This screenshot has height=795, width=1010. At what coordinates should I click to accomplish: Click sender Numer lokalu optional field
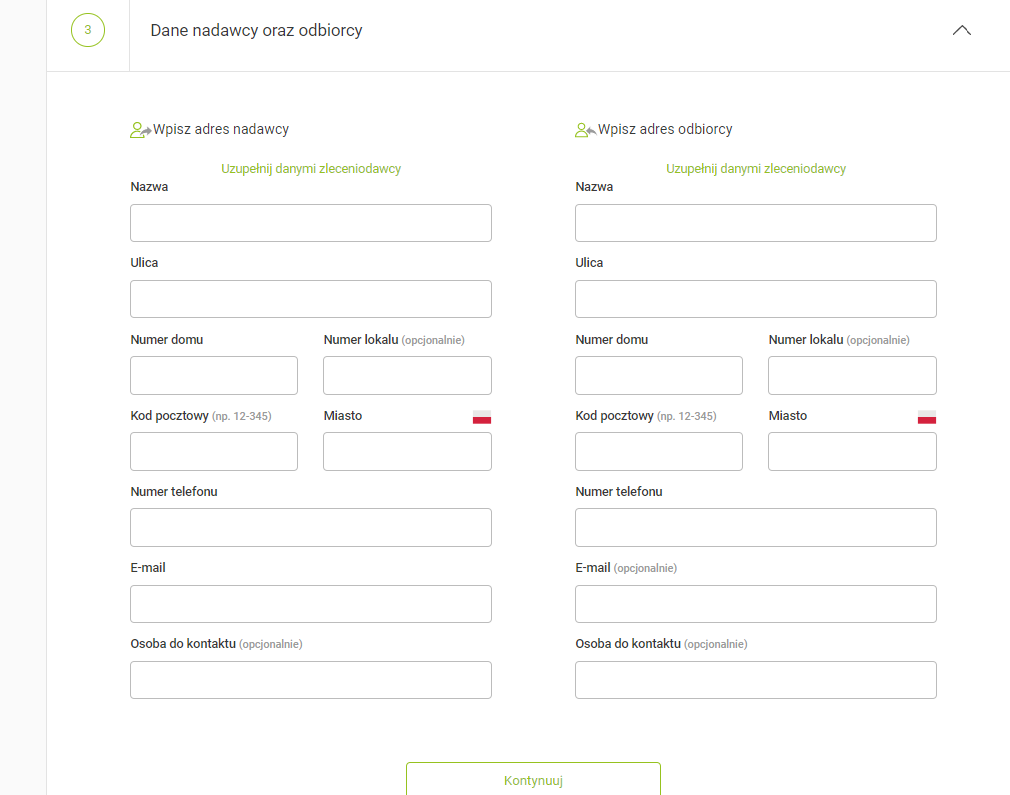(407, 375)
